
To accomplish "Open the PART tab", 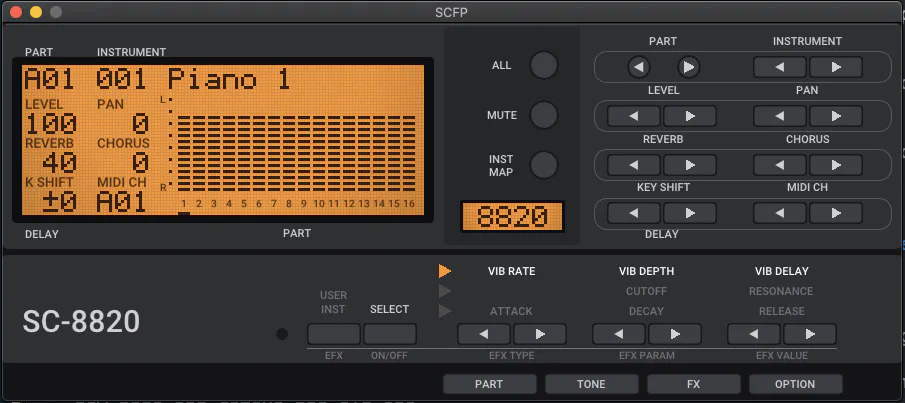I will point(489,384).
